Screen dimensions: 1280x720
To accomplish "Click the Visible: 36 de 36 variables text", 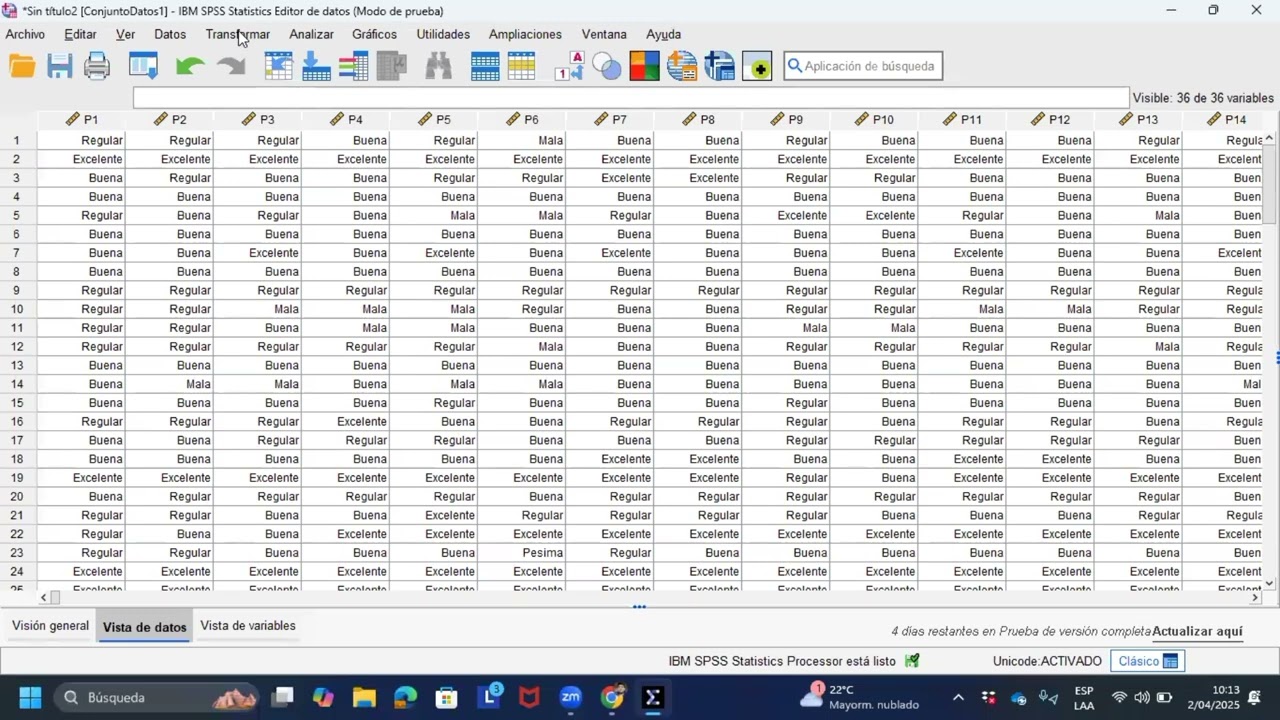I will click(x=1203, y=98).
